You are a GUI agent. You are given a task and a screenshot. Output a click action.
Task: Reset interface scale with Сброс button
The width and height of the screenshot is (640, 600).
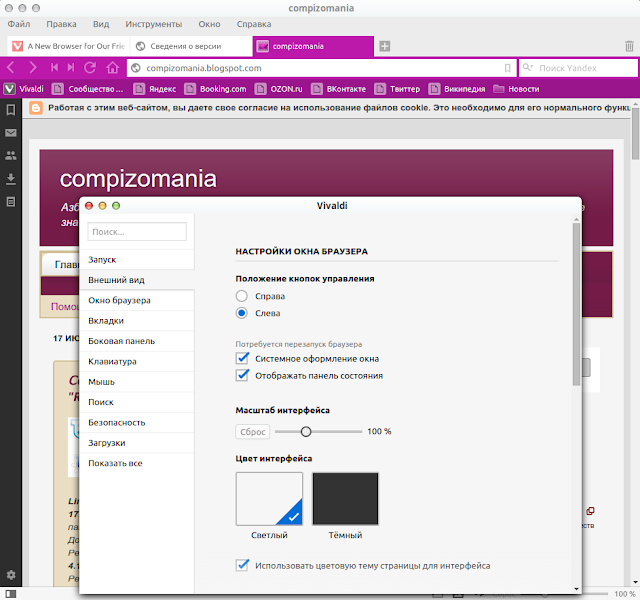(x=253, y=431)
